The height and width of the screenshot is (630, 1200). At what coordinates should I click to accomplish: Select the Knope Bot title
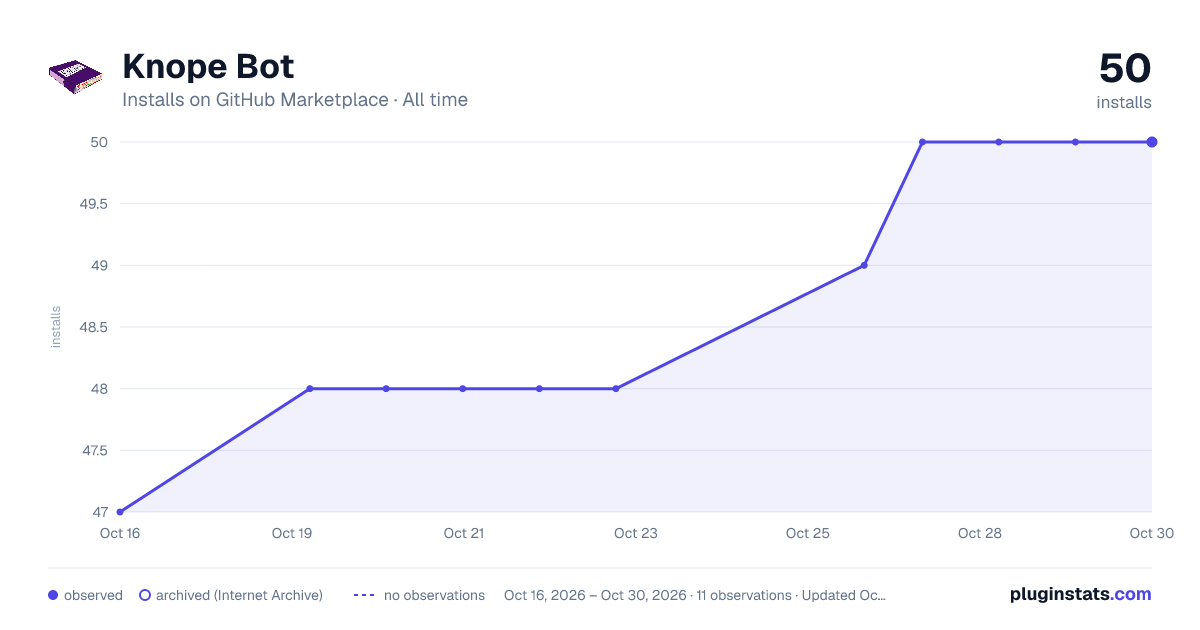[208, 67]
